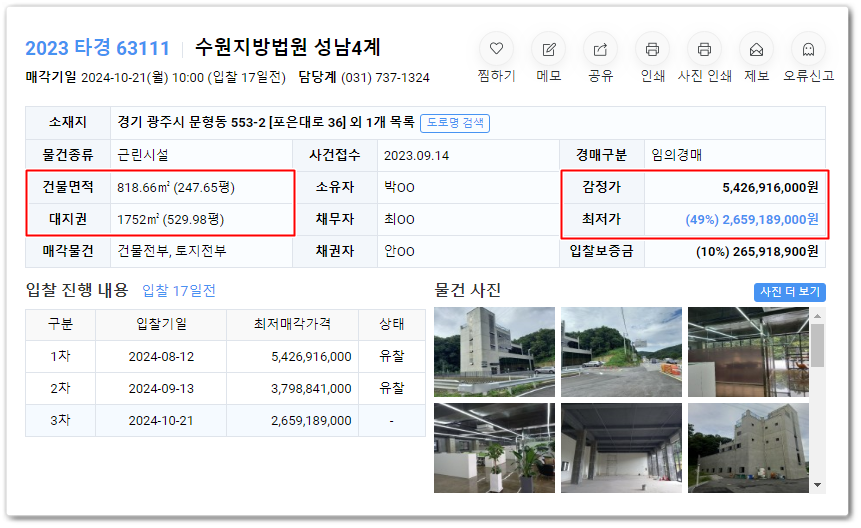Click the 최저매각가격 column header
Screen dimensions: 861x528
click(x=292, y=324)
